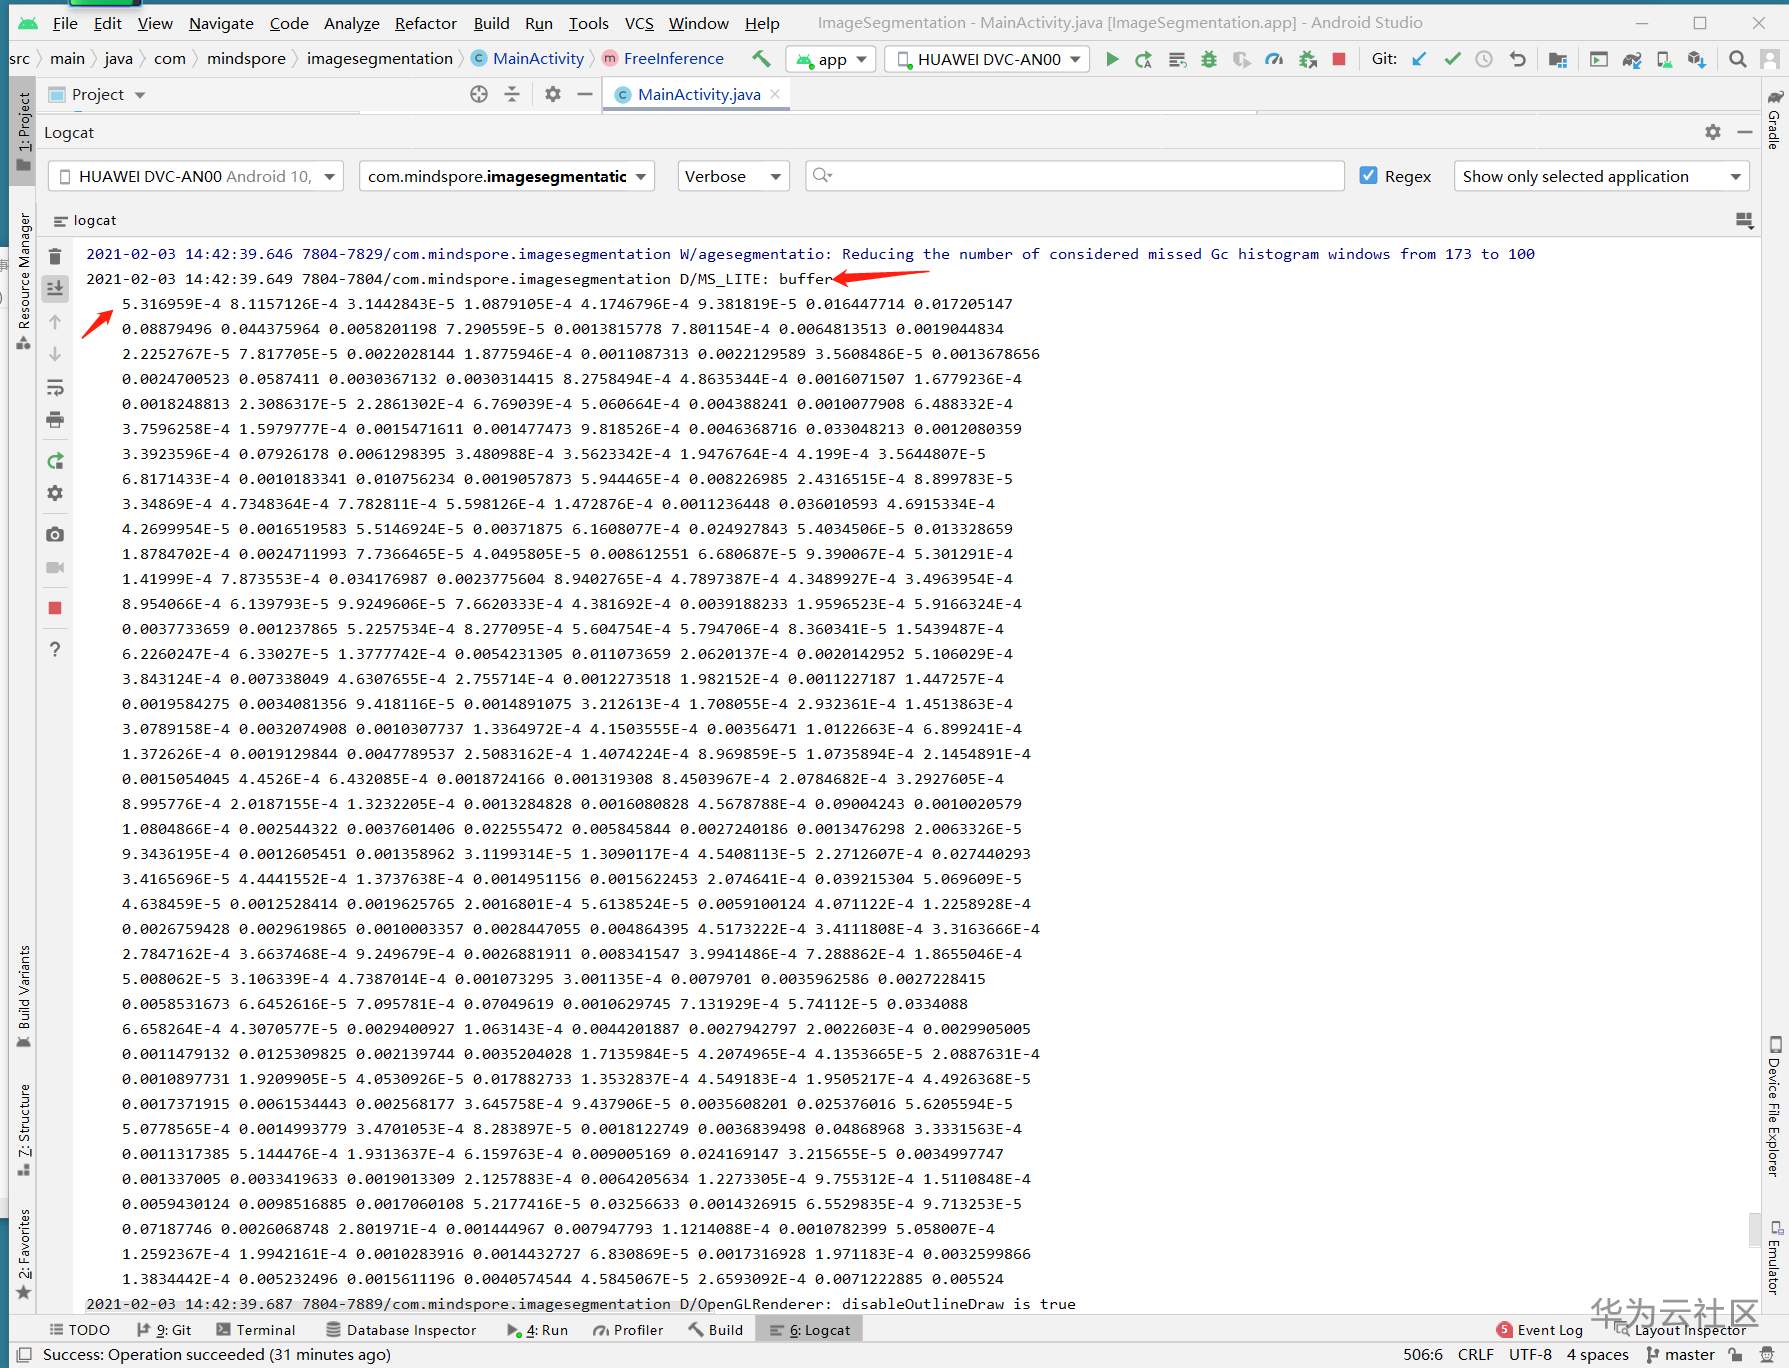Open the master Git branch selector
This screenshot has width=1789, height=1368.
pos(1680,1355)
